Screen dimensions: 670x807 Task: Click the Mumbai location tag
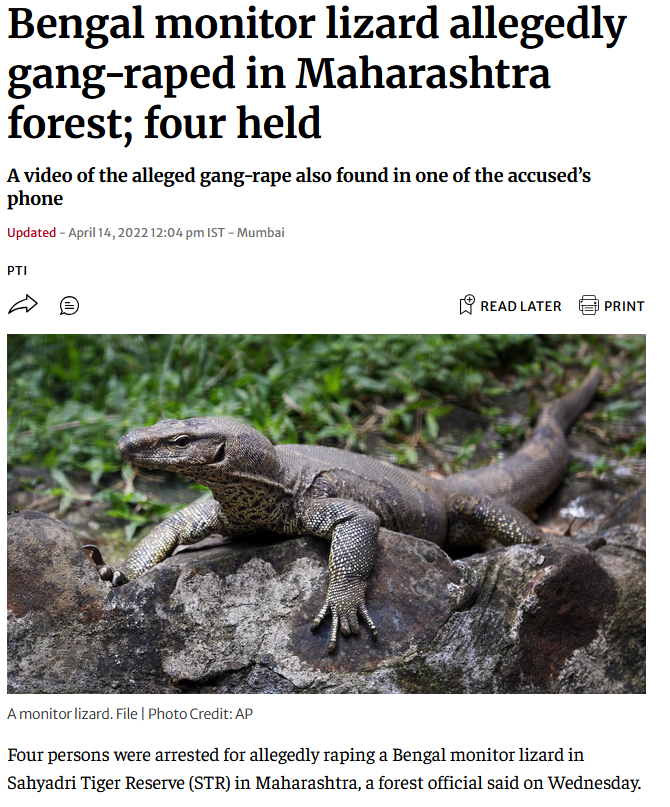[260, 233]
